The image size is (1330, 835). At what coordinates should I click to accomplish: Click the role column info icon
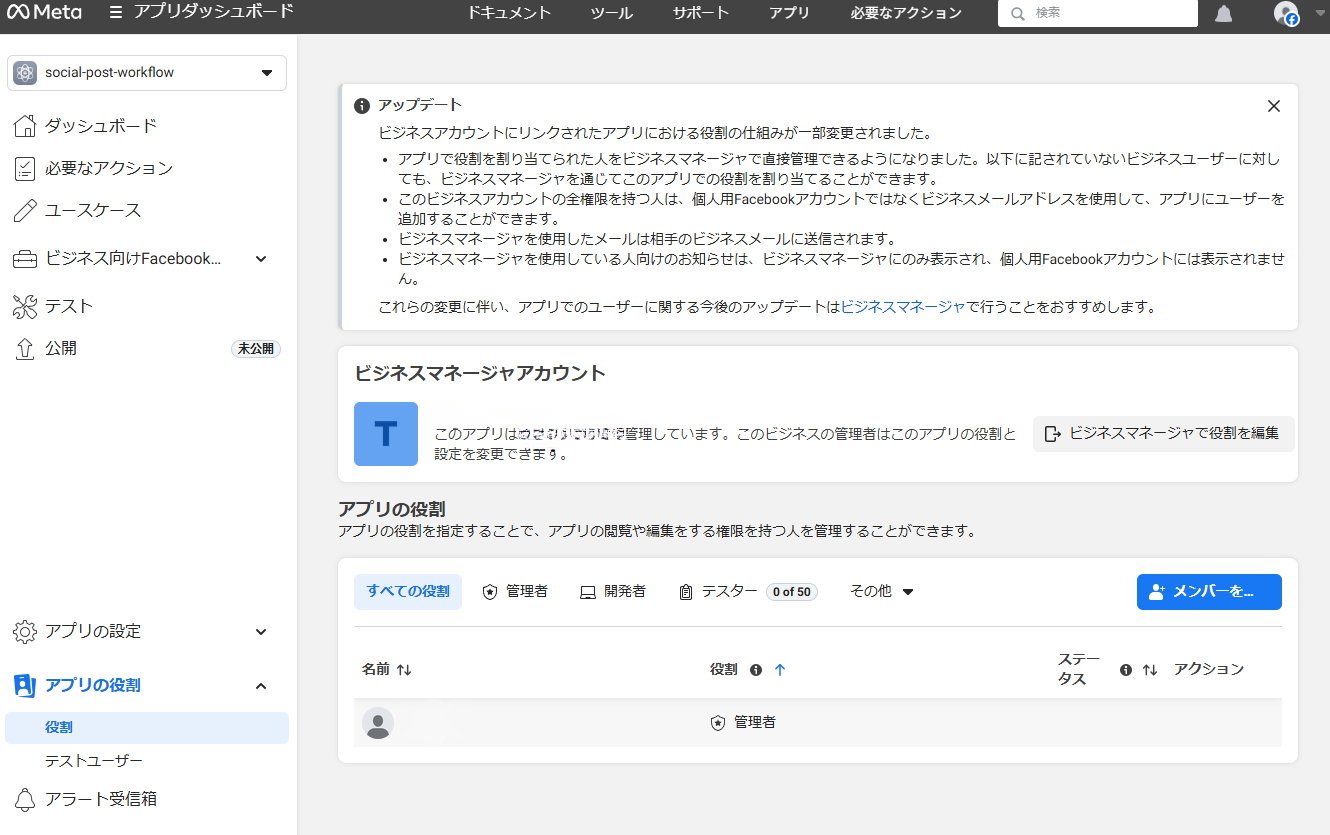756,670
